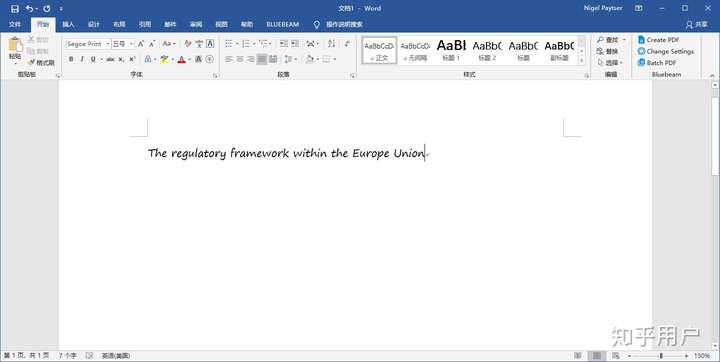Click the phonetic guide icon

tap(199, 44)
